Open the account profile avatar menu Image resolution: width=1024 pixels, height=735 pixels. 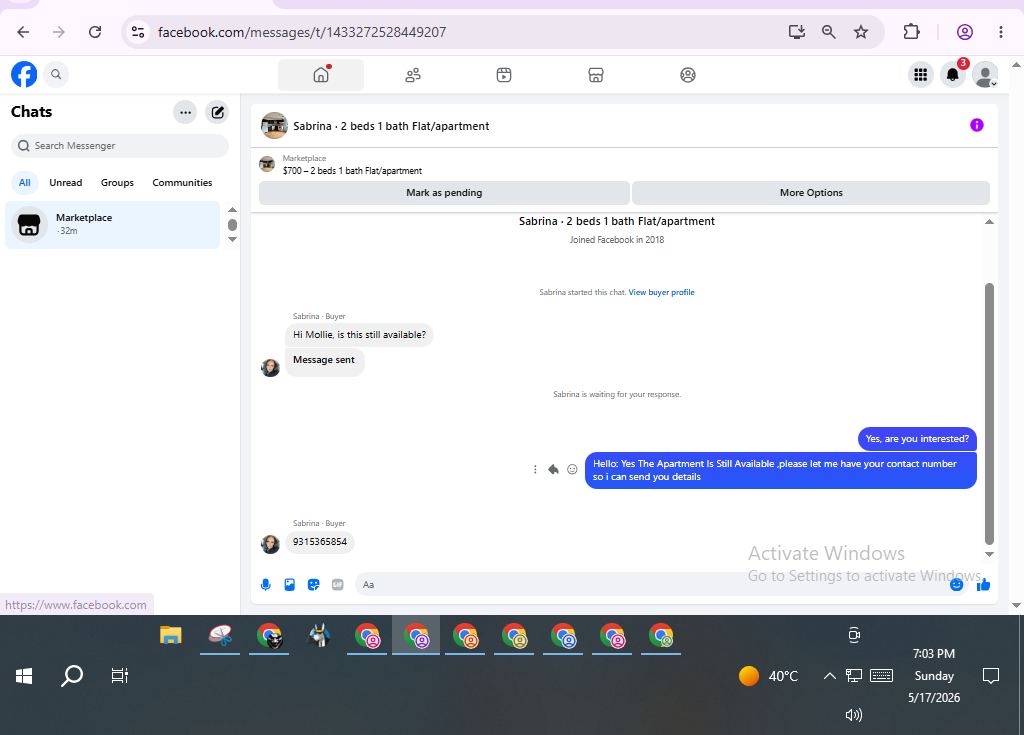985,75
